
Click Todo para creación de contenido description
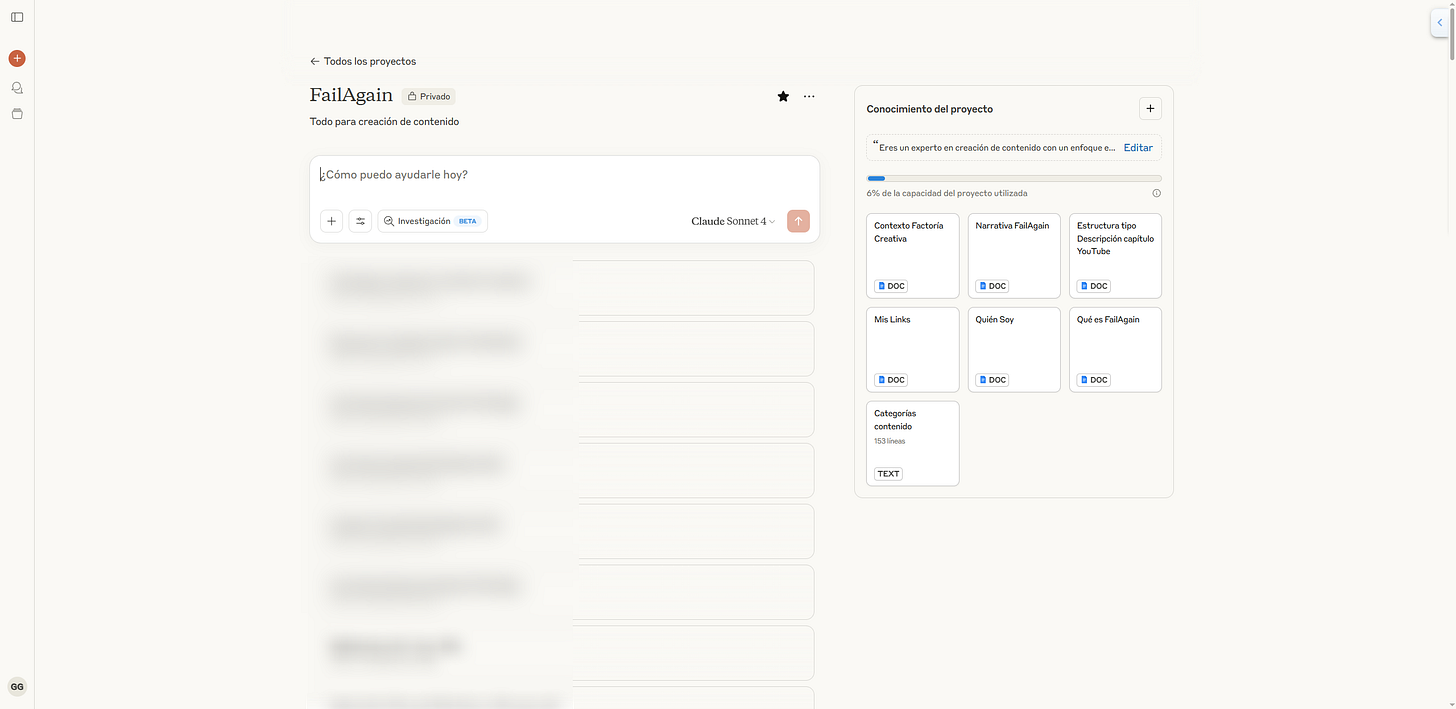pyautogui.click(x=384, y=122)
